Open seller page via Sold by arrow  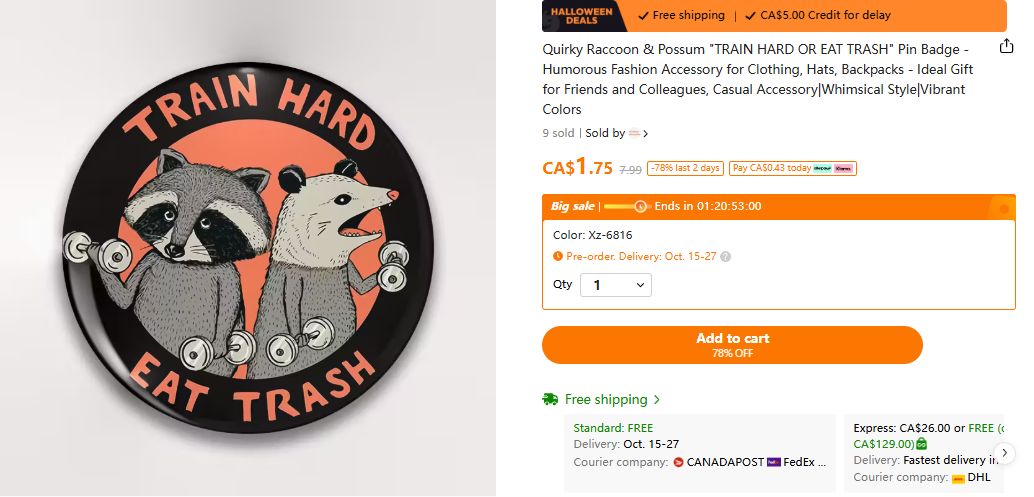[646, 133]
